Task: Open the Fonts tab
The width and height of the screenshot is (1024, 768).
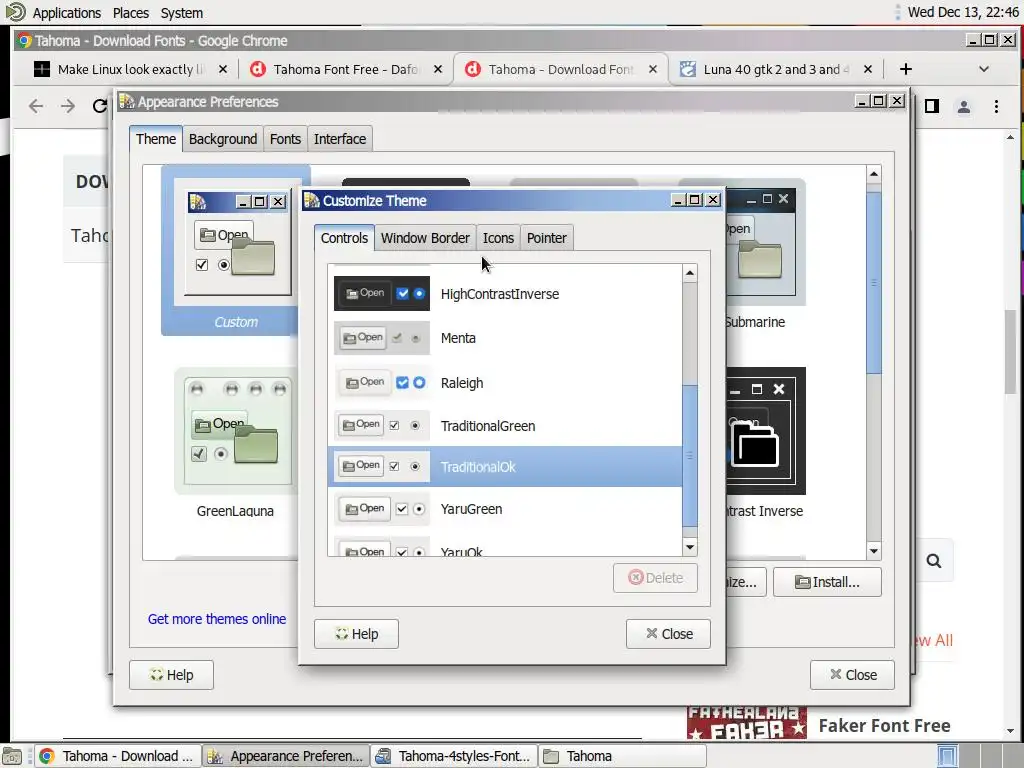Action: [x=285, y=139]
